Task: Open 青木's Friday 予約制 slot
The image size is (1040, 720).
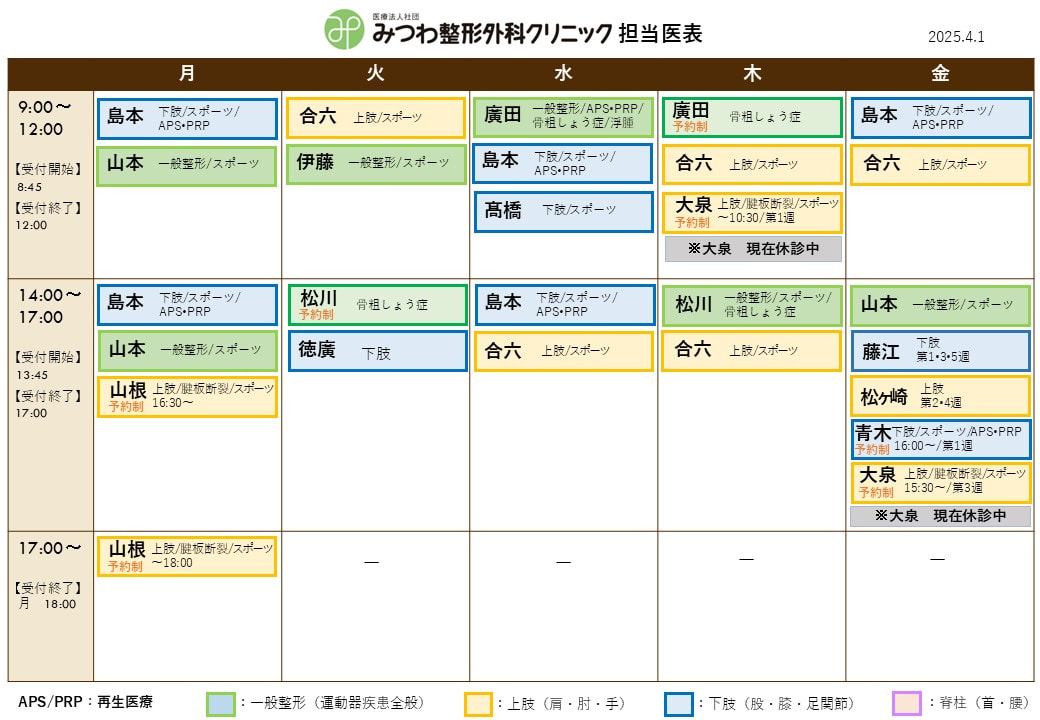Action: (939, 439)
